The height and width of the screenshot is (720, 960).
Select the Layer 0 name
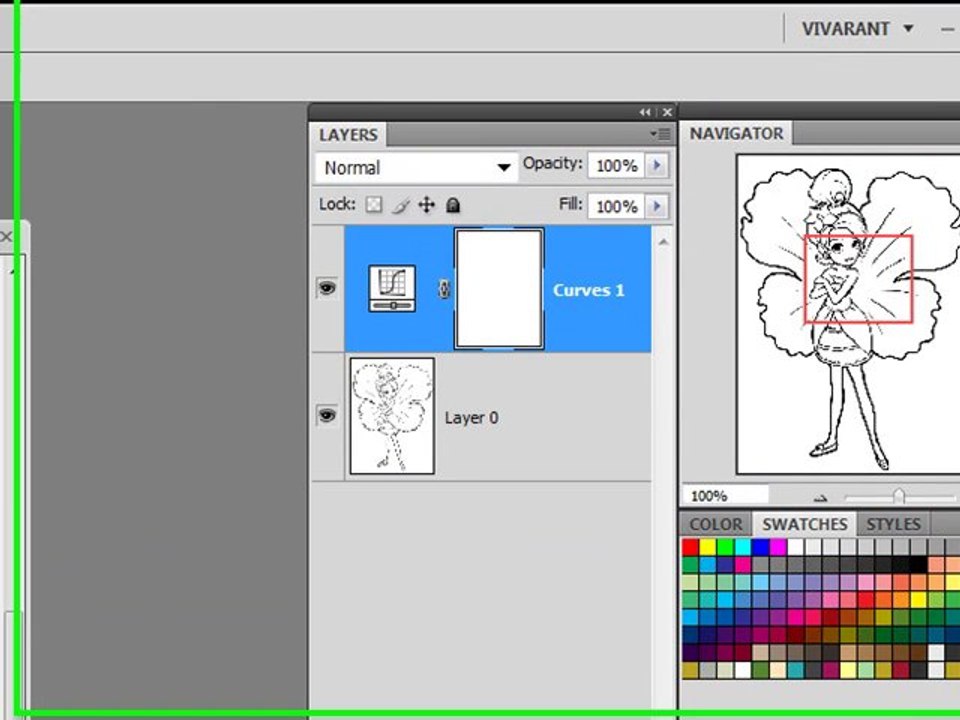coord(471,418)
